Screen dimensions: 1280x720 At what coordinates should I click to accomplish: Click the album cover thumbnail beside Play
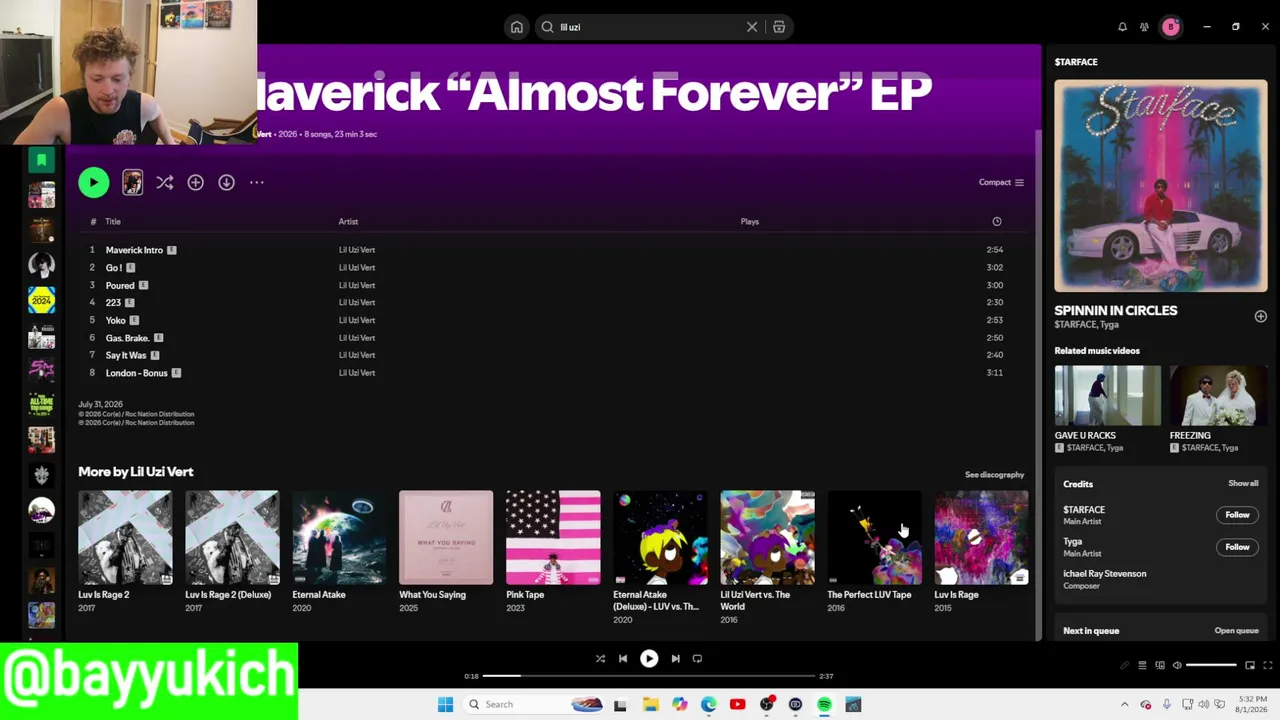click(132, 182)
